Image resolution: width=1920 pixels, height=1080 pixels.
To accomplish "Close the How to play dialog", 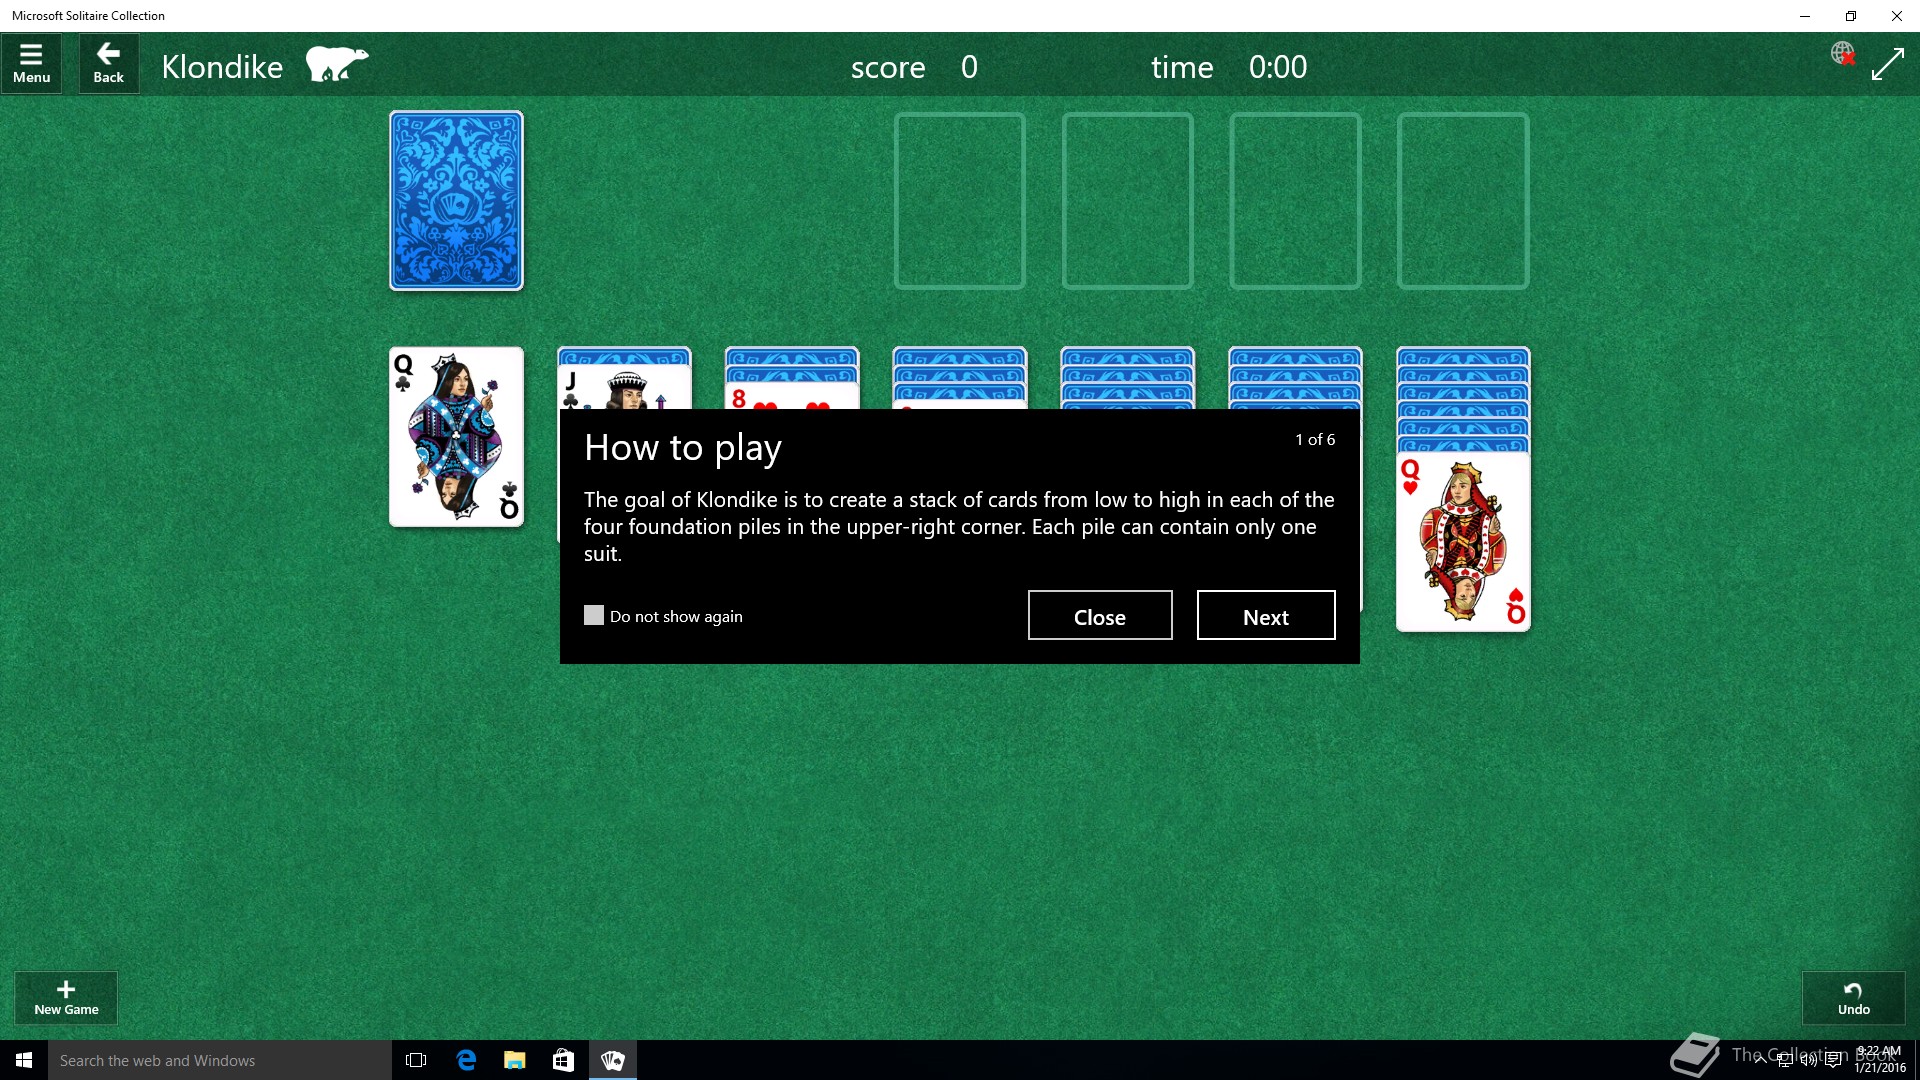I will (x=1100, y=615).
